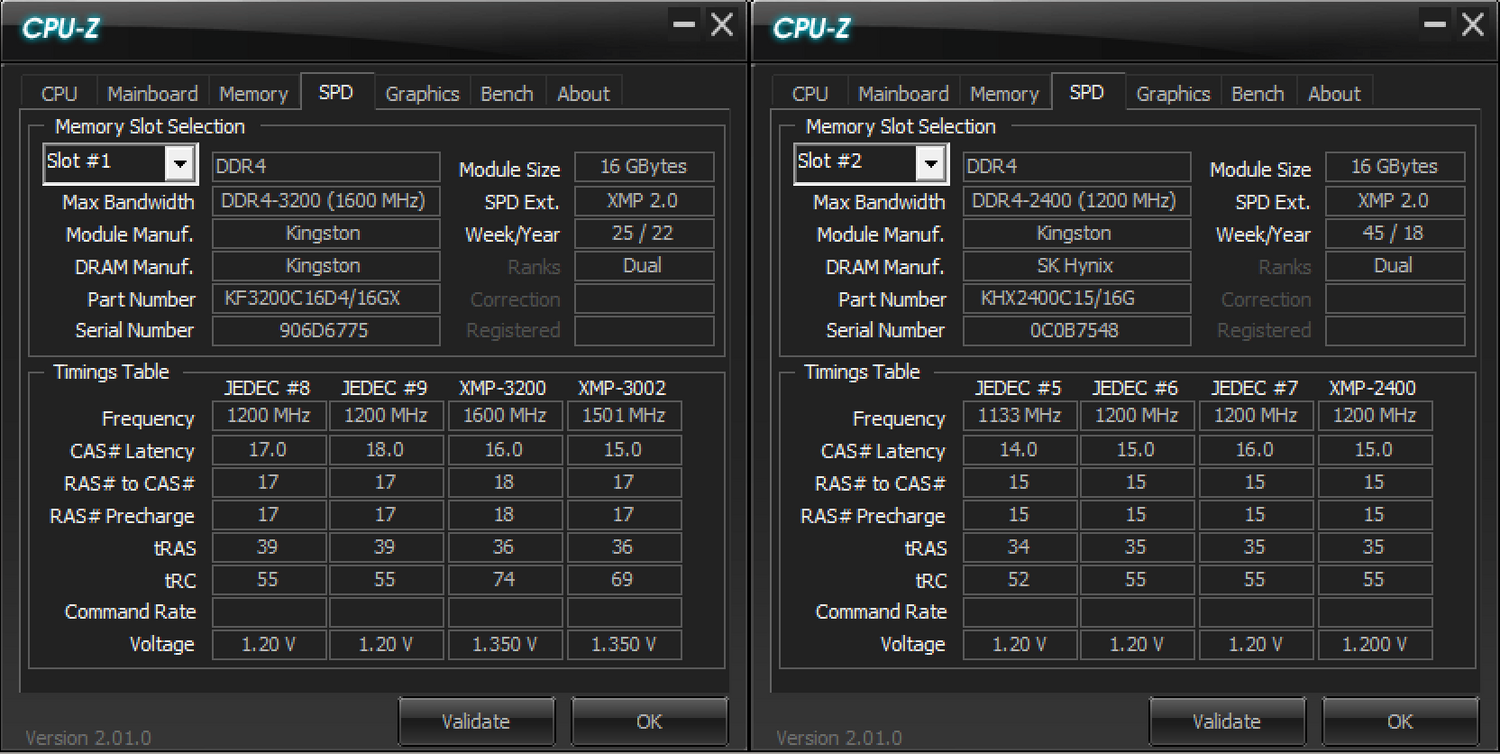Click the DDR4 memory type field beside Slot #2

(x=1077, y=167)
